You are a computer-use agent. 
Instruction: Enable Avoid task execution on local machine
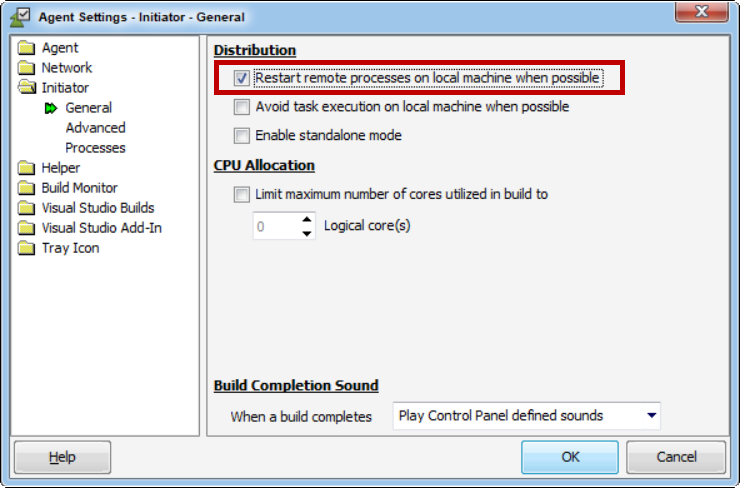(241, 106)
